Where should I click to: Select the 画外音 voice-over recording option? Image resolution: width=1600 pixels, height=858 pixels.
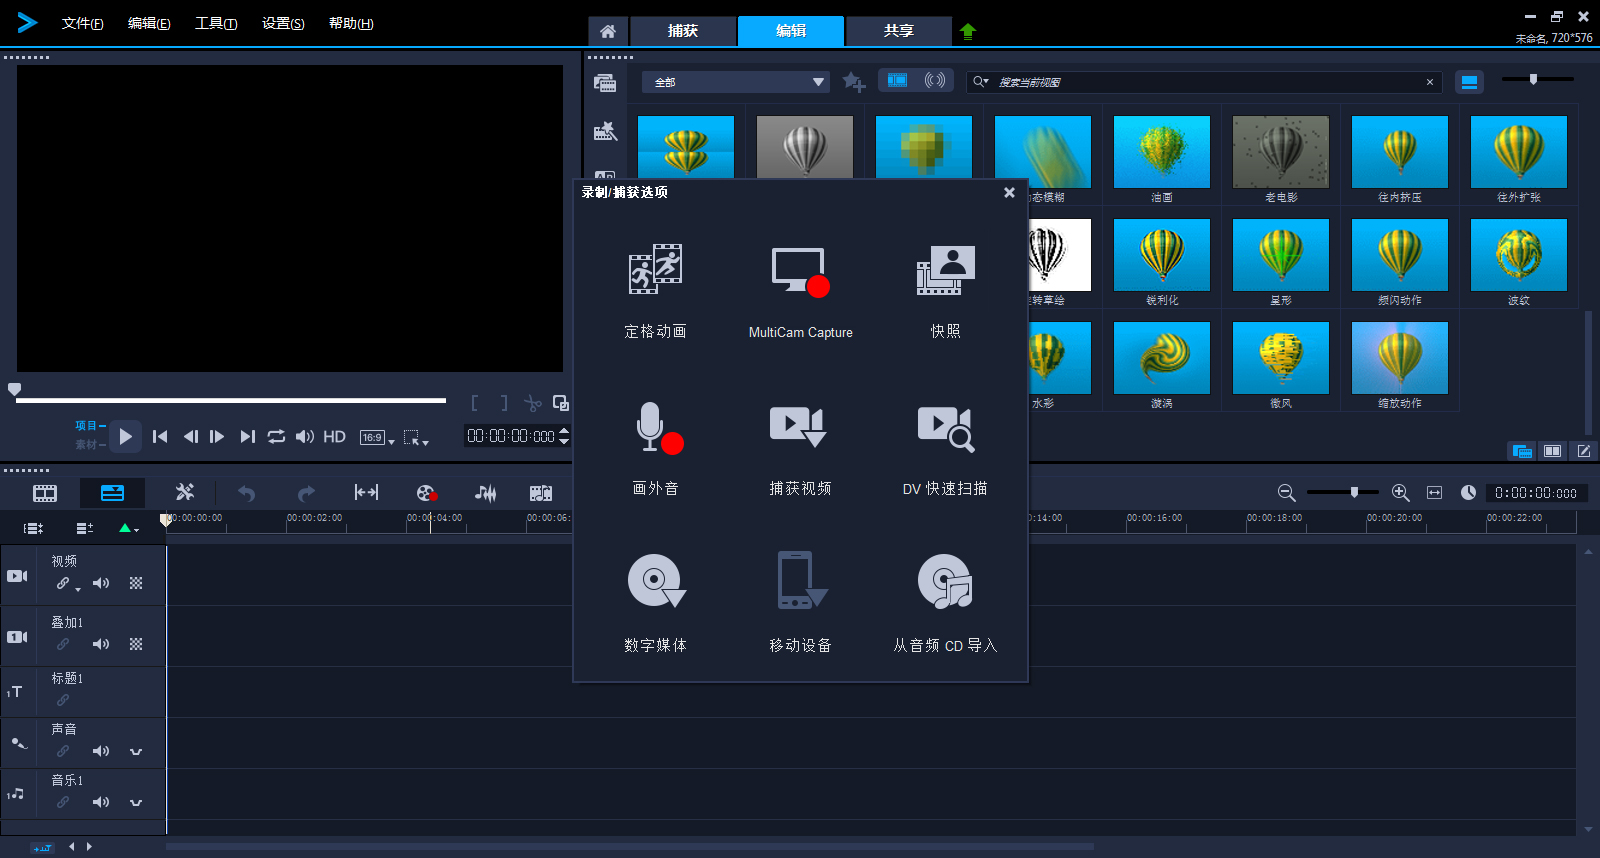point(655,447)
